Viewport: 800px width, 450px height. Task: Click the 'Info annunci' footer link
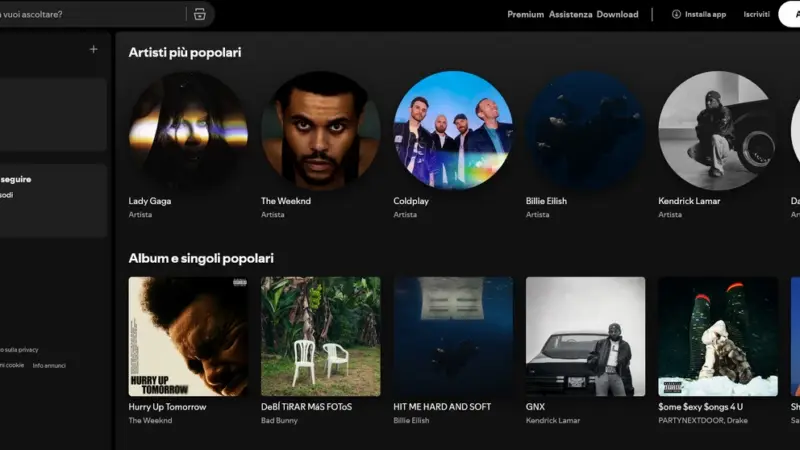(x=49, y=365)
